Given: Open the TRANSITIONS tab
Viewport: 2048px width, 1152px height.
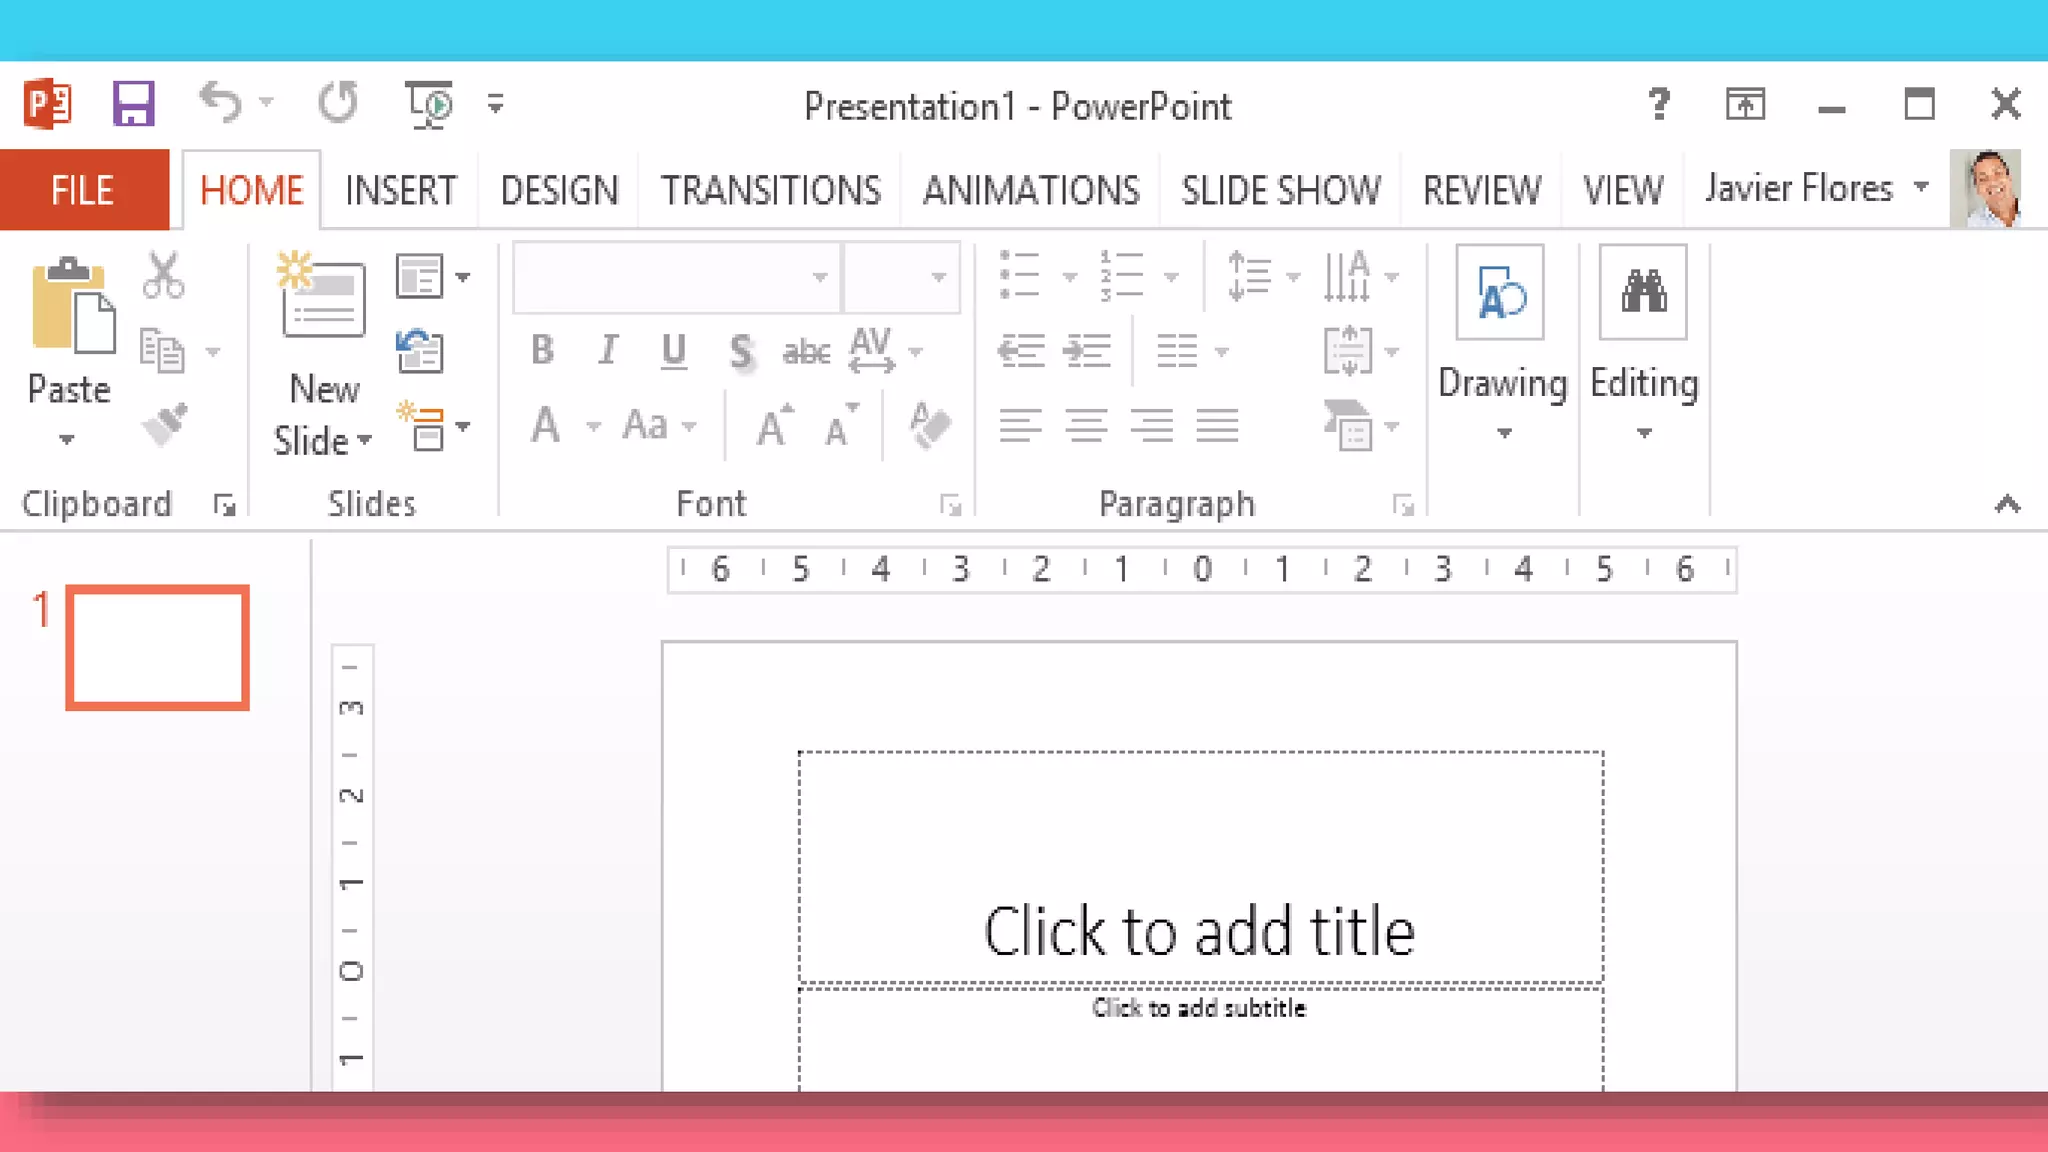Looking at the screenshot, I should (770, 190).
